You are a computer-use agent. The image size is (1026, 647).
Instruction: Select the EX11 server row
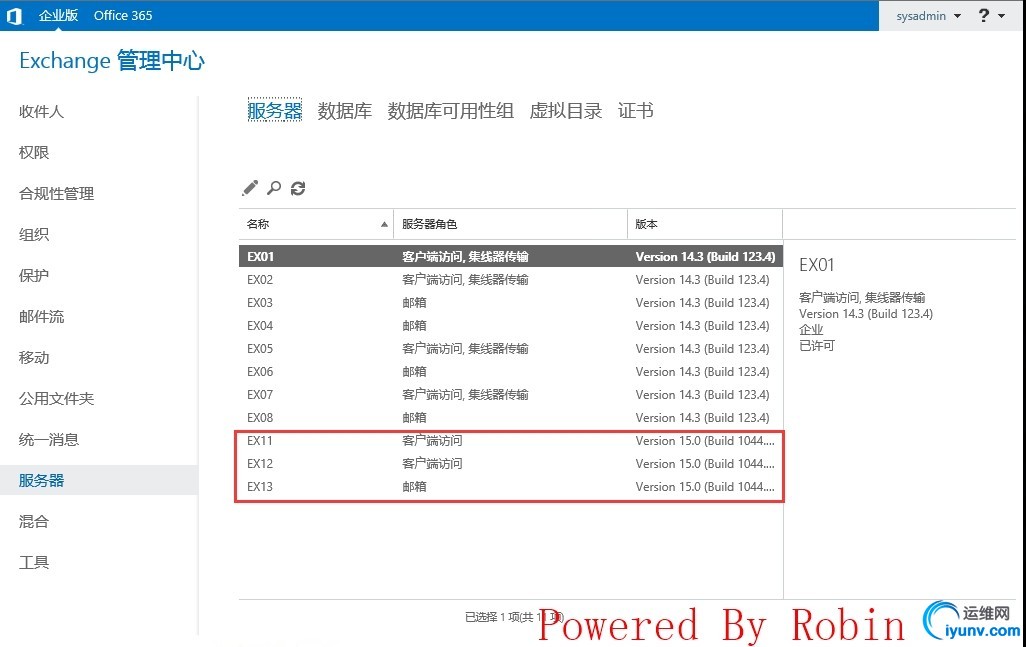coord(510,441)
